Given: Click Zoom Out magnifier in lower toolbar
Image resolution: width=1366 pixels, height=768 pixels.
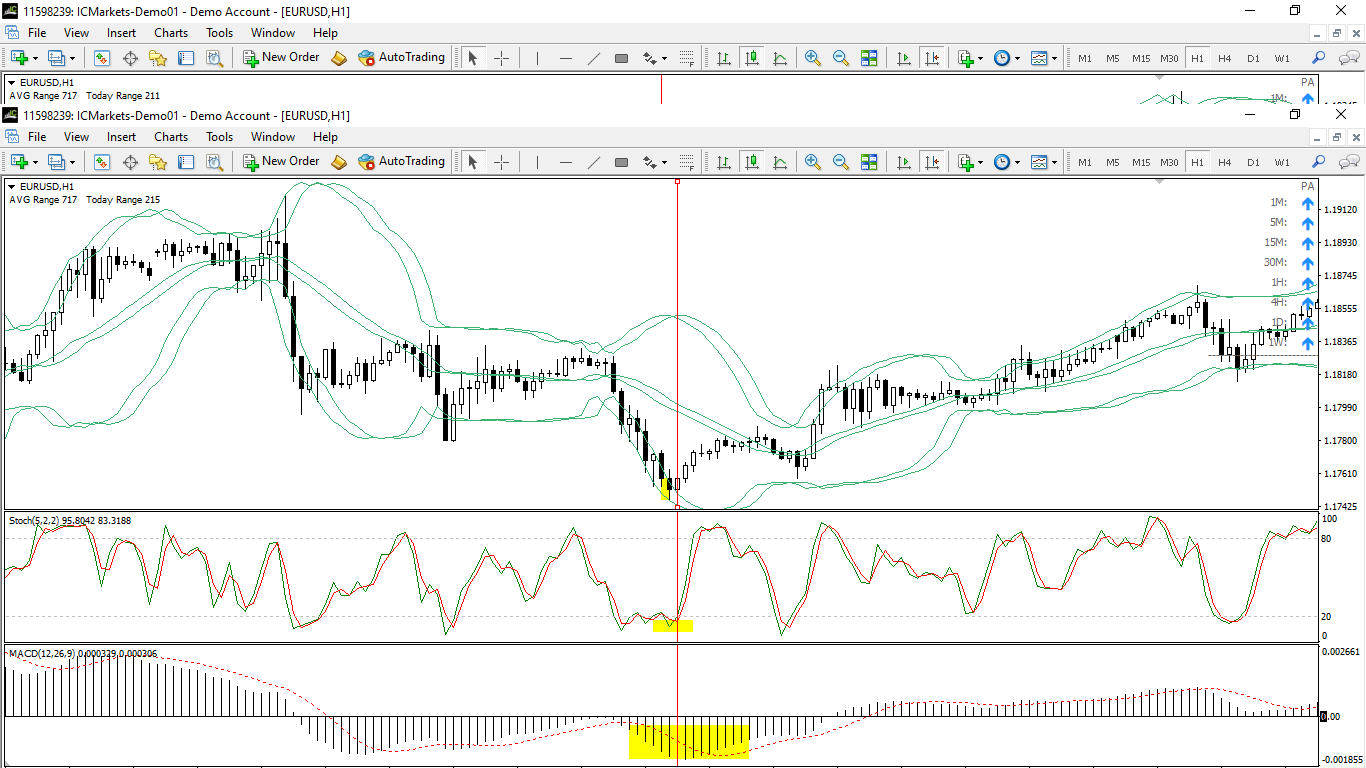Looking at the screenshot, I should [x=841, y=162].
